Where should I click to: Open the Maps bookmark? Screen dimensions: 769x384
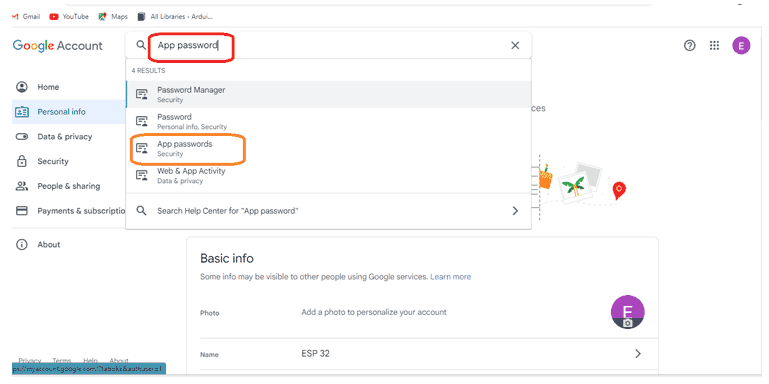(113, 17)
